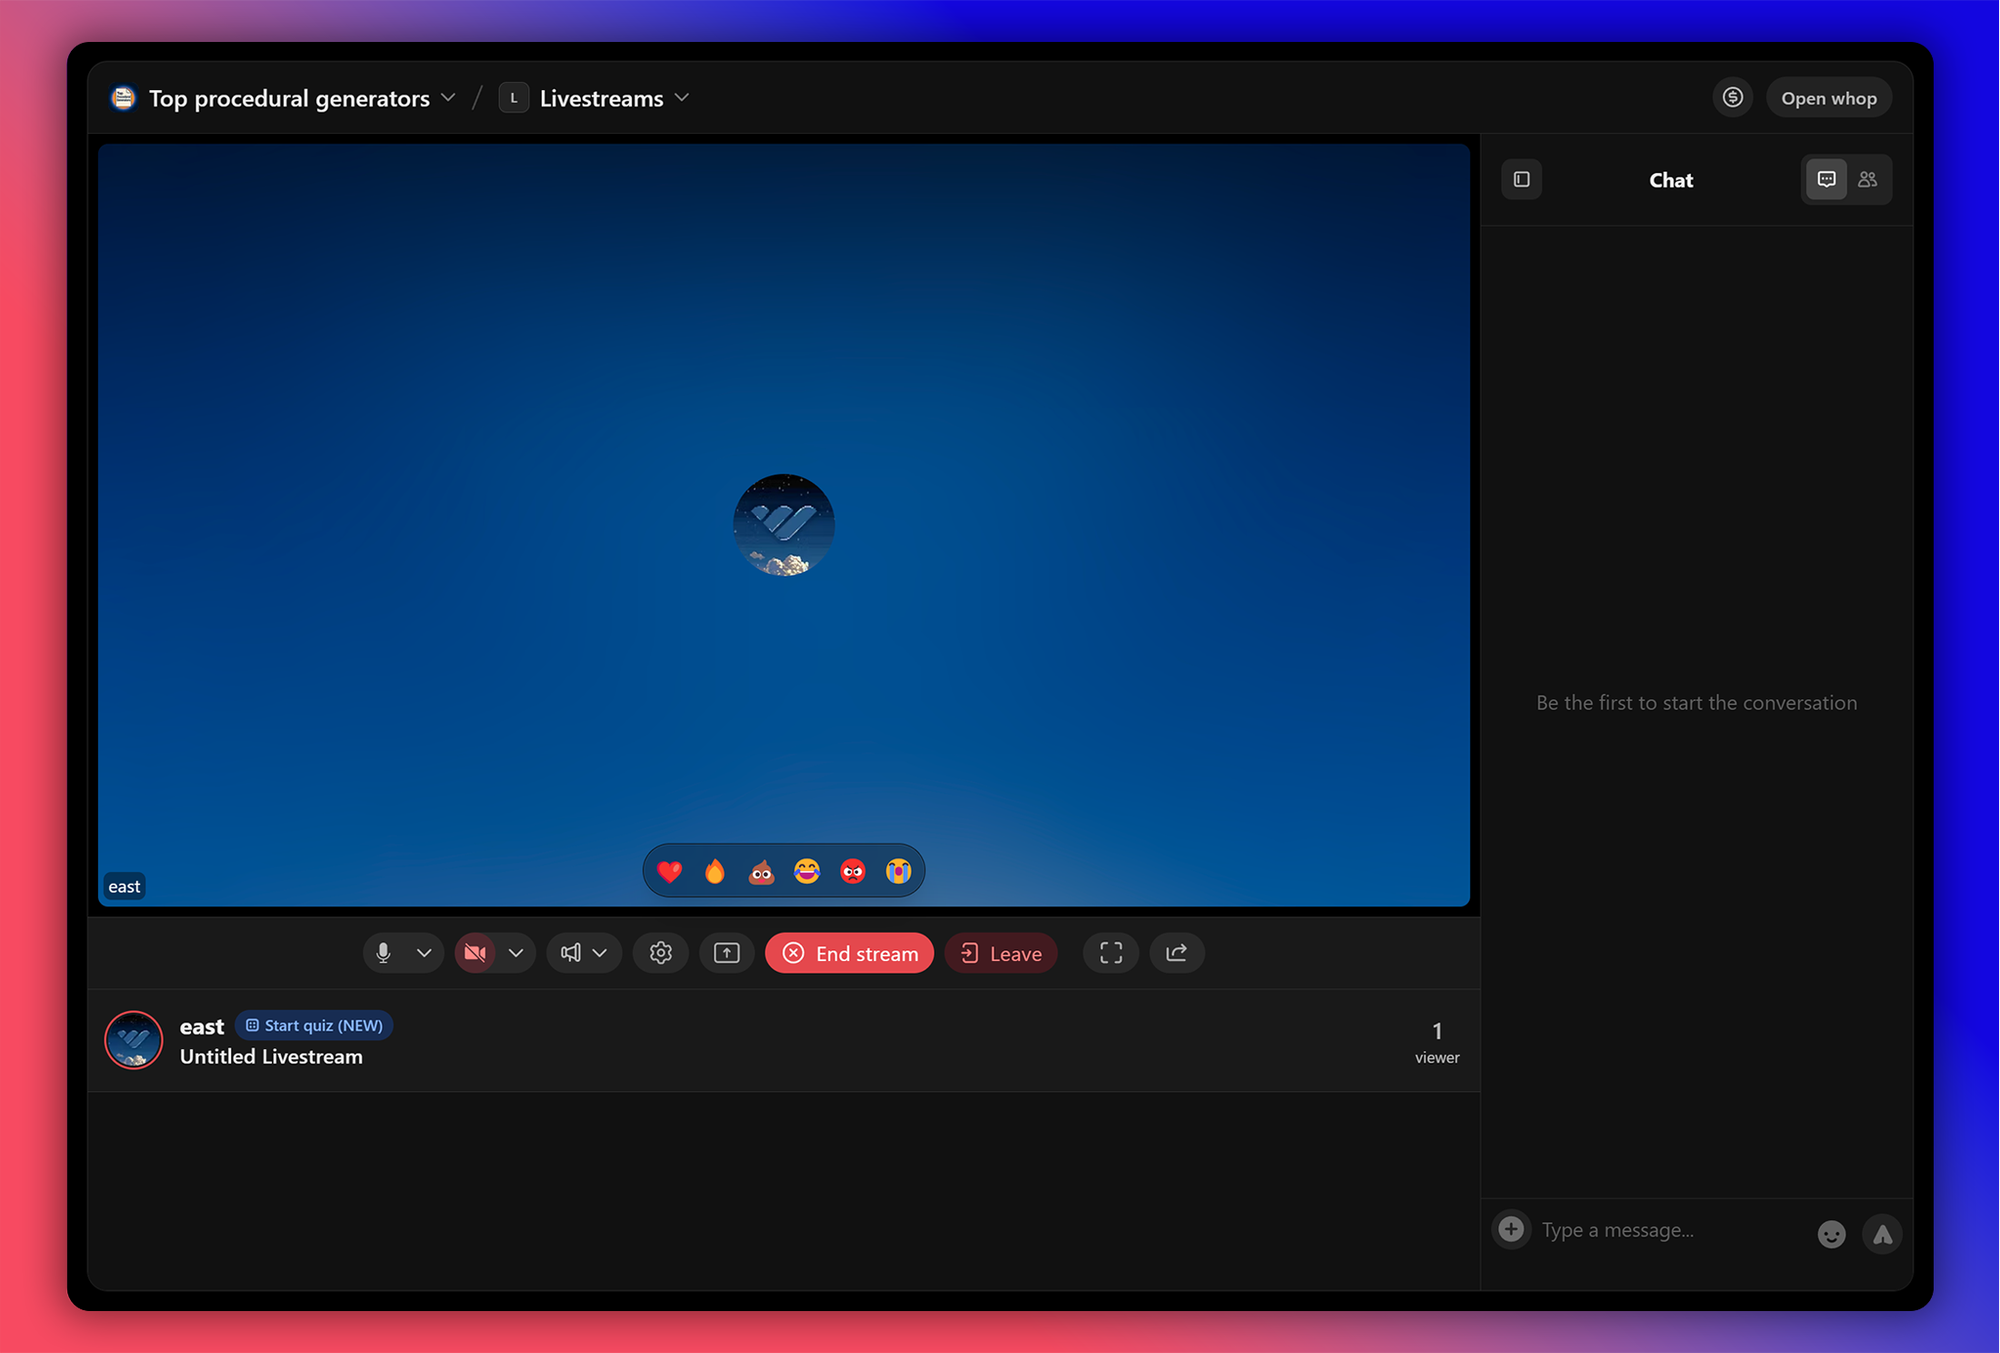2000x1353 pixels.
Task: Open the emoji picker in chat
Action: coord(1831,1234)
